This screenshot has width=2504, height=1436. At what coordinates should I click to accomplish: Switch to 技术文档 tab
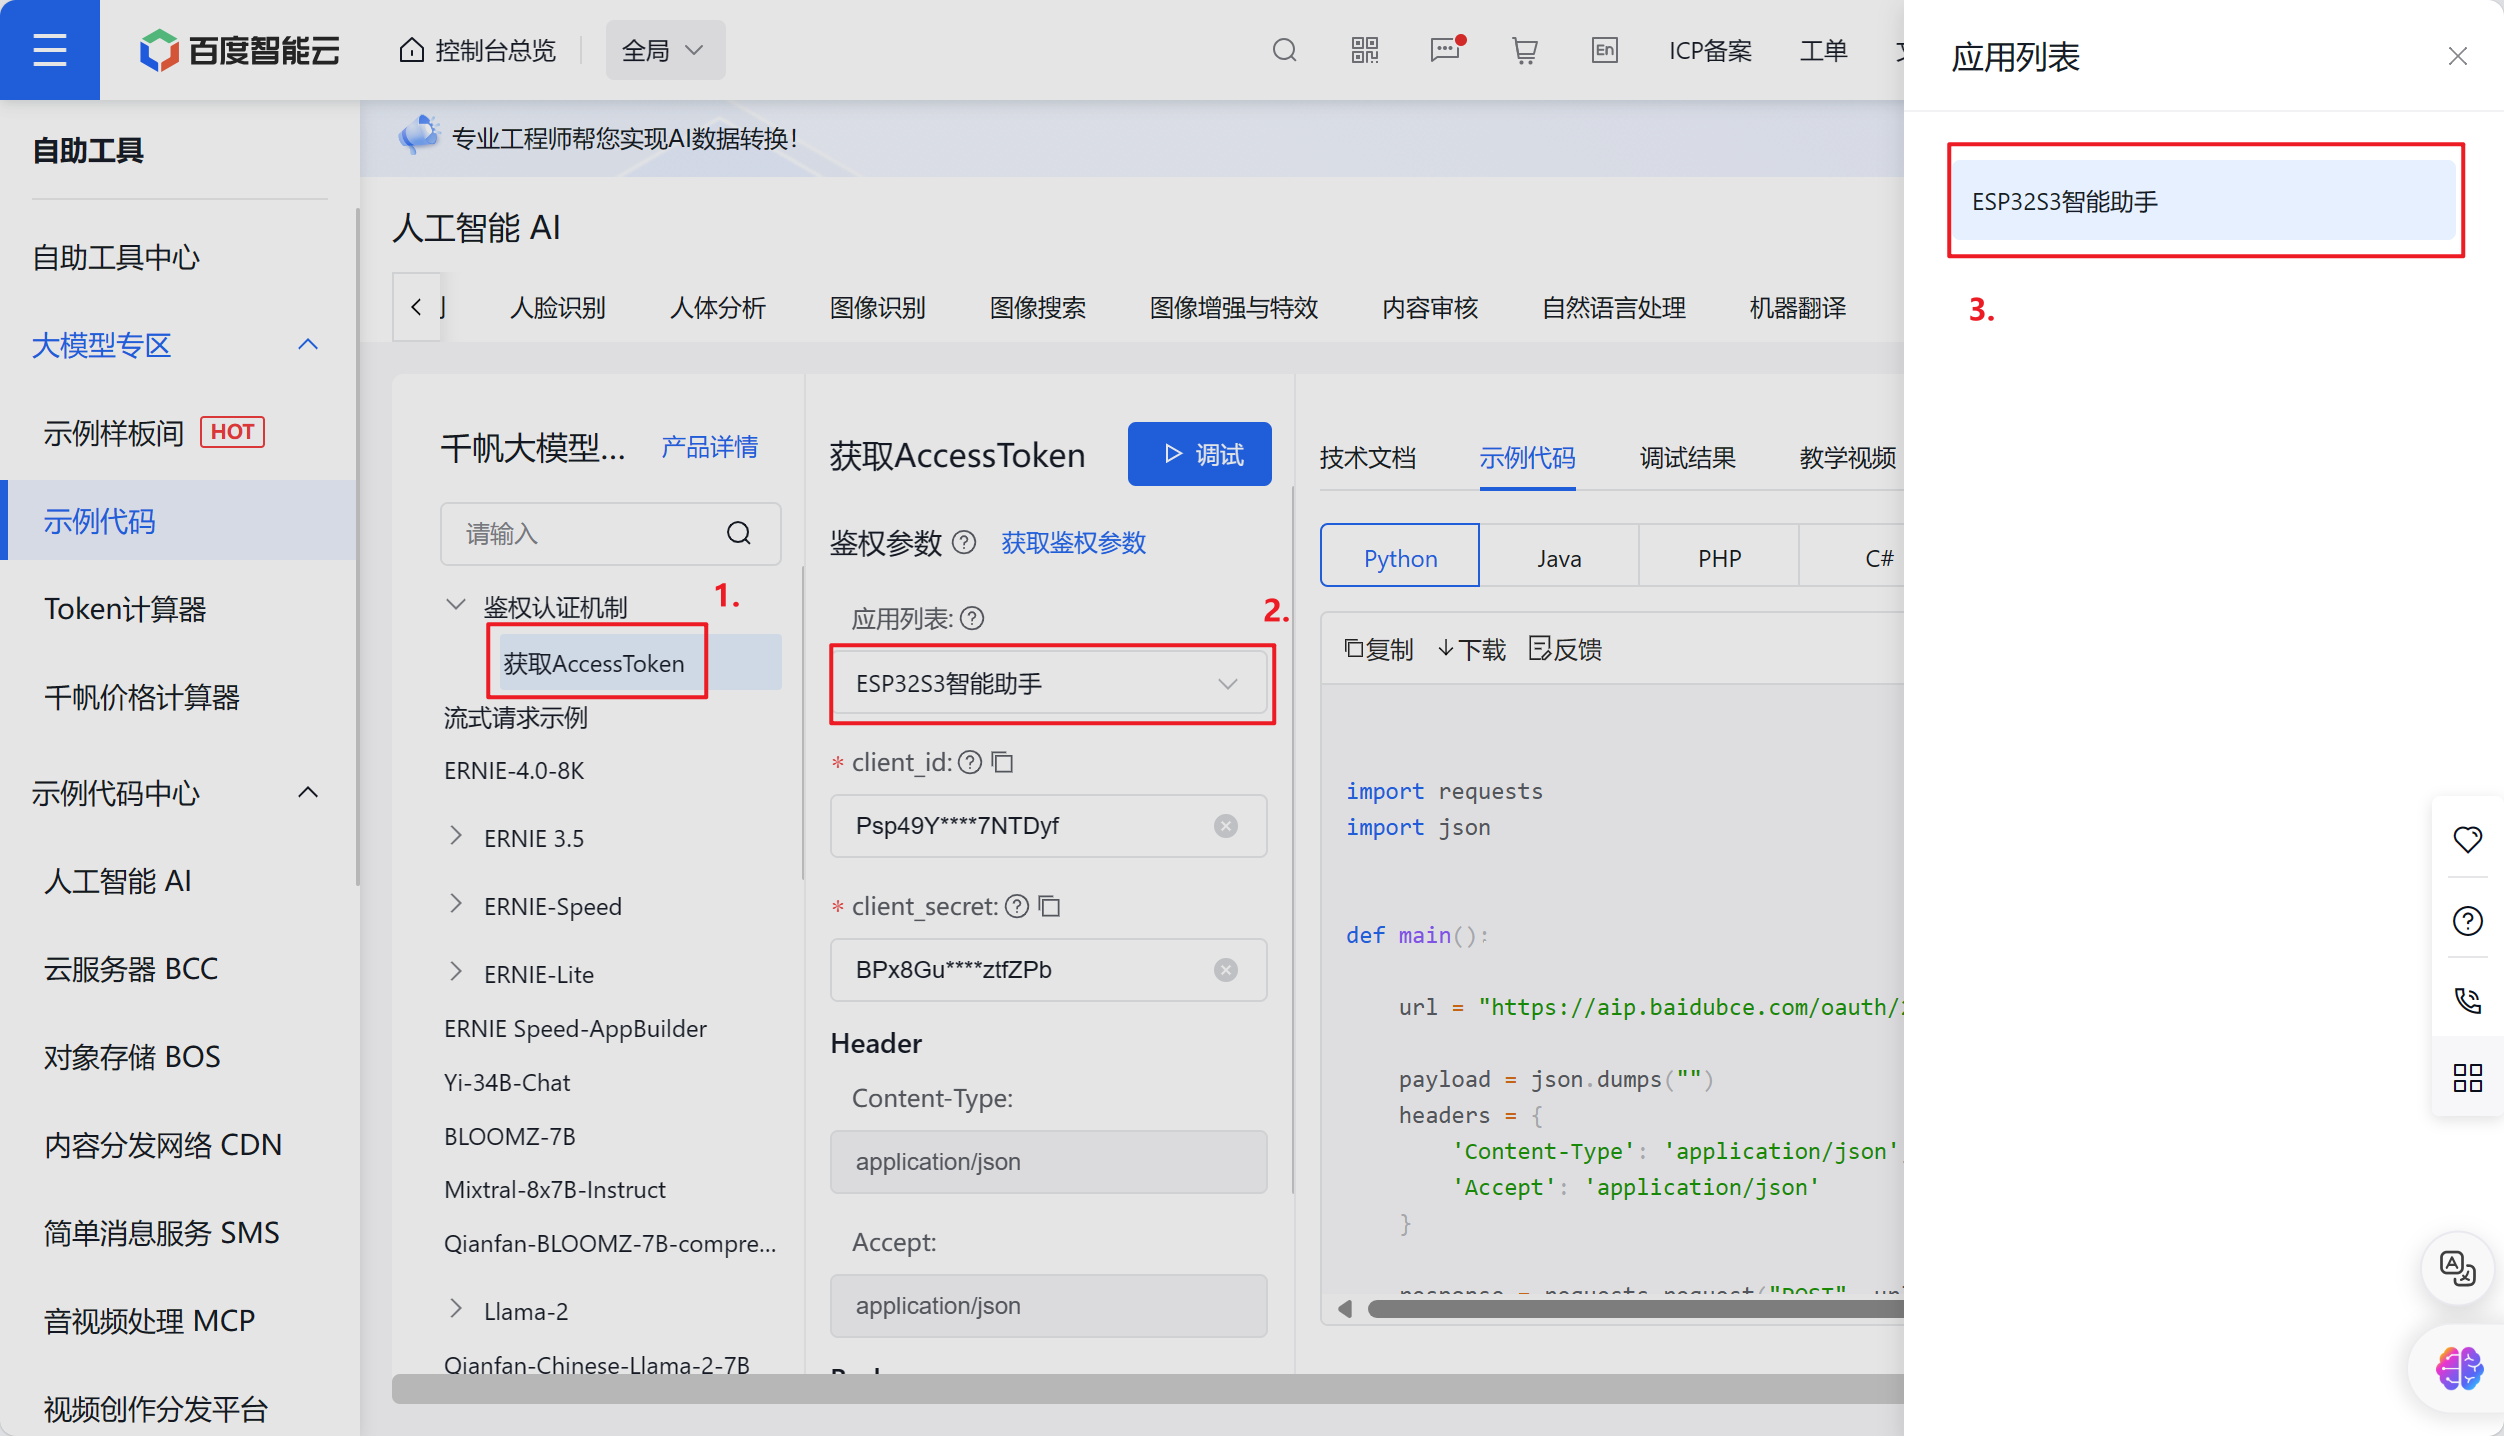(1367, 457)
